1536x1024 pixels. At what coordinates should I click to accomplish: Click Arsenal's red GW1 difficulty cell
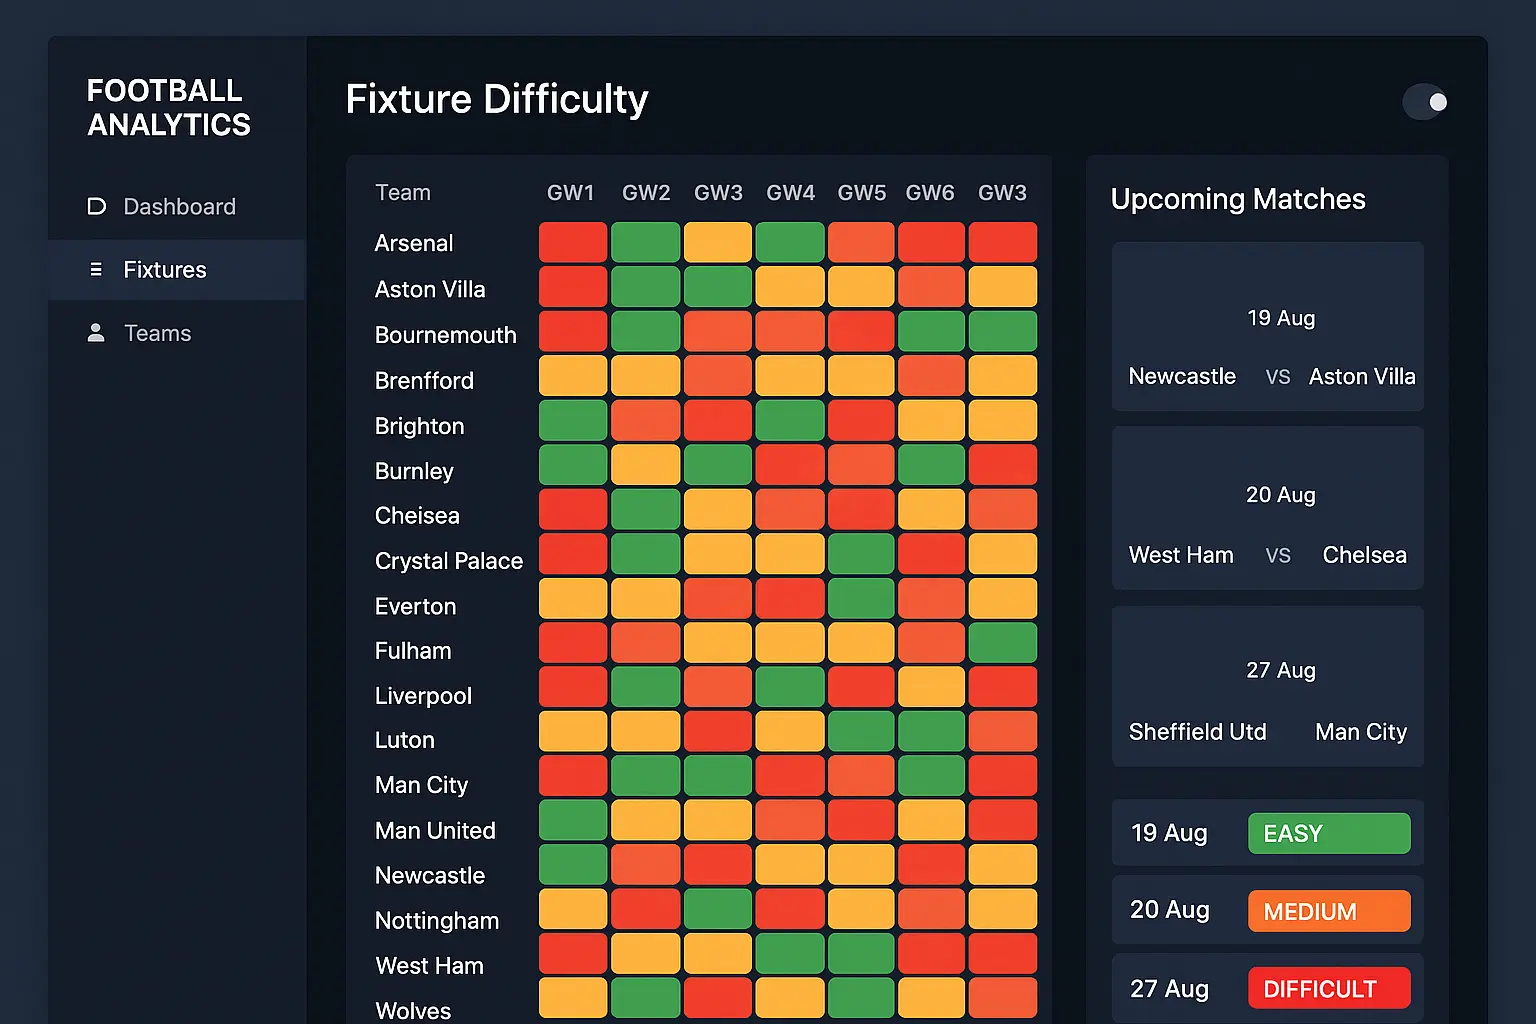pos(572,241)
